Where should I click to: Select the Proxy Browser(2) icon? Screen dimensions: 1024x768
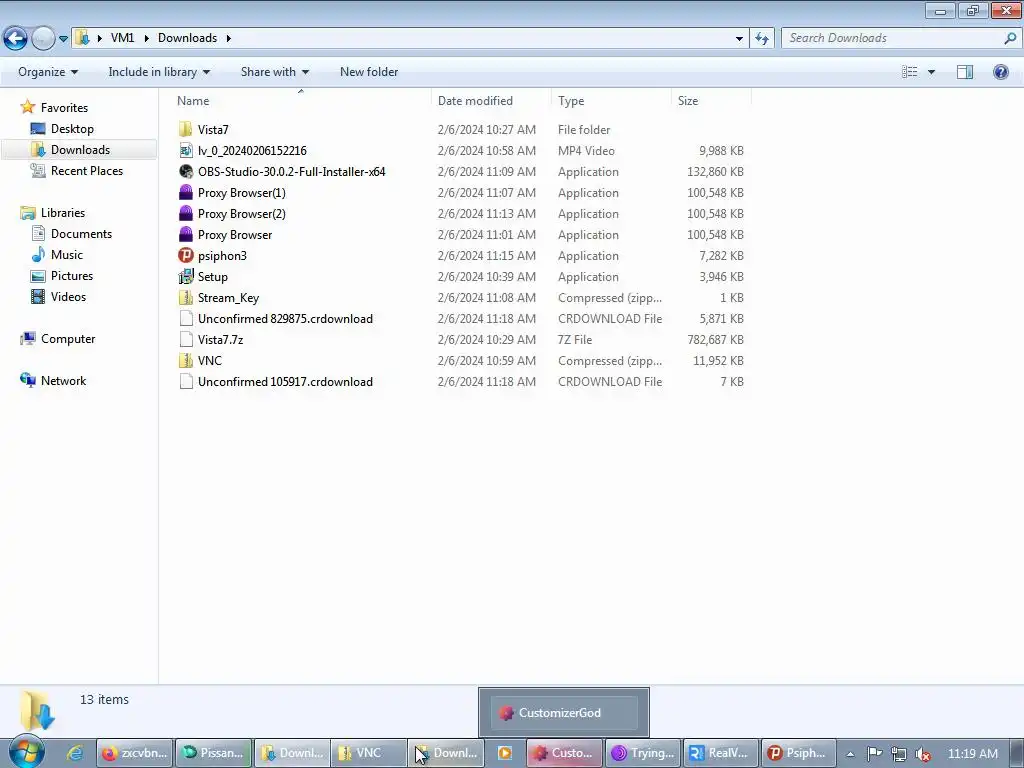point(185,214)
